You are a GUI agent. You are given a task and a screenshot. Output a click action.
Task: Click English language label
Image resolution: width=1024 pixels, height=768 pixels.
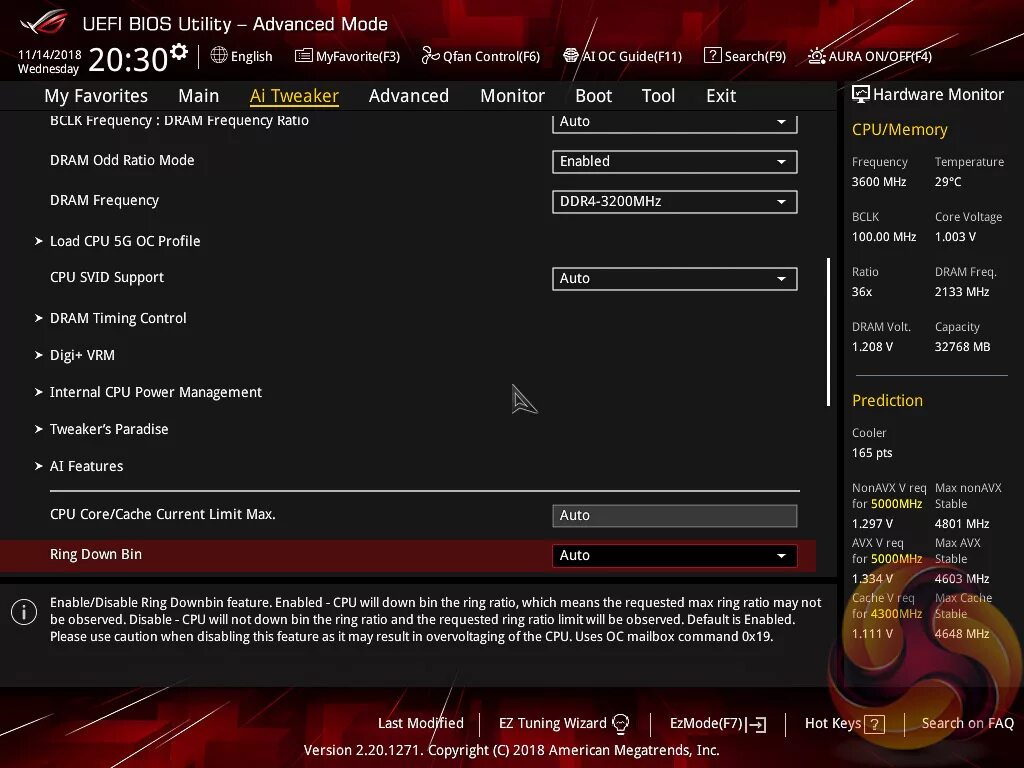tap(251, 56)
